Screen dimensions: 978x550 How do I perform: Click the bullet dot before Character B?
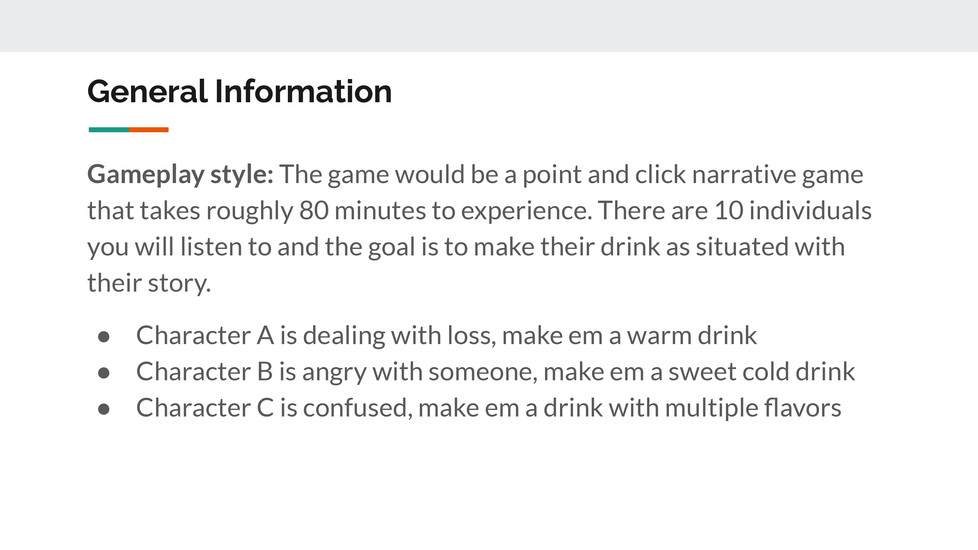click(103, 372)
